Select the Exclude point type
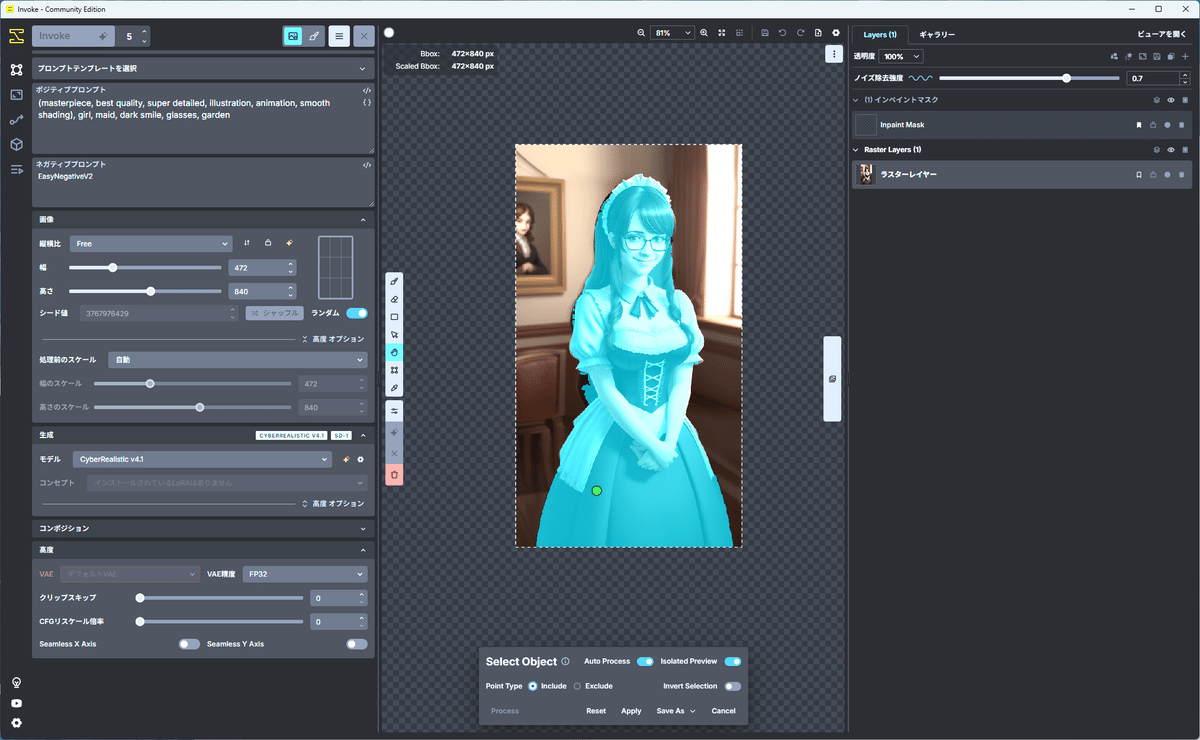Image resolution: width=1200 pixels, height=740 pixels. 577,686
